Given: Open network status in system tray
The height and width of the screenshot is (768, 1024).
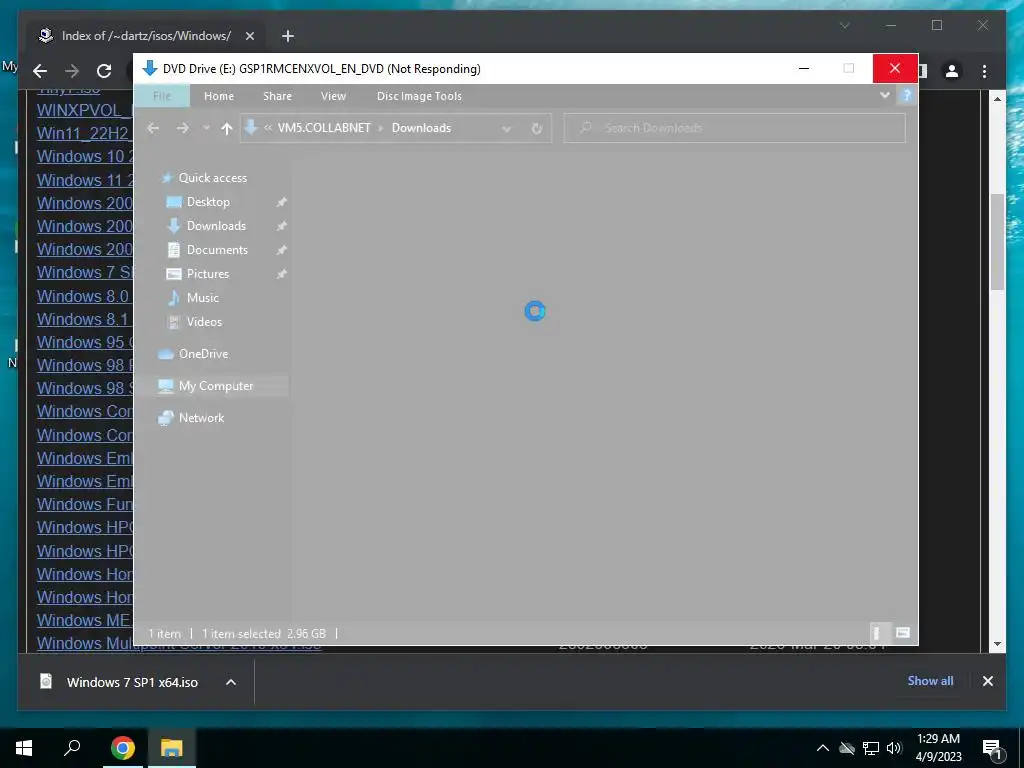Looking at the screenshot, I should coord(871,748).
